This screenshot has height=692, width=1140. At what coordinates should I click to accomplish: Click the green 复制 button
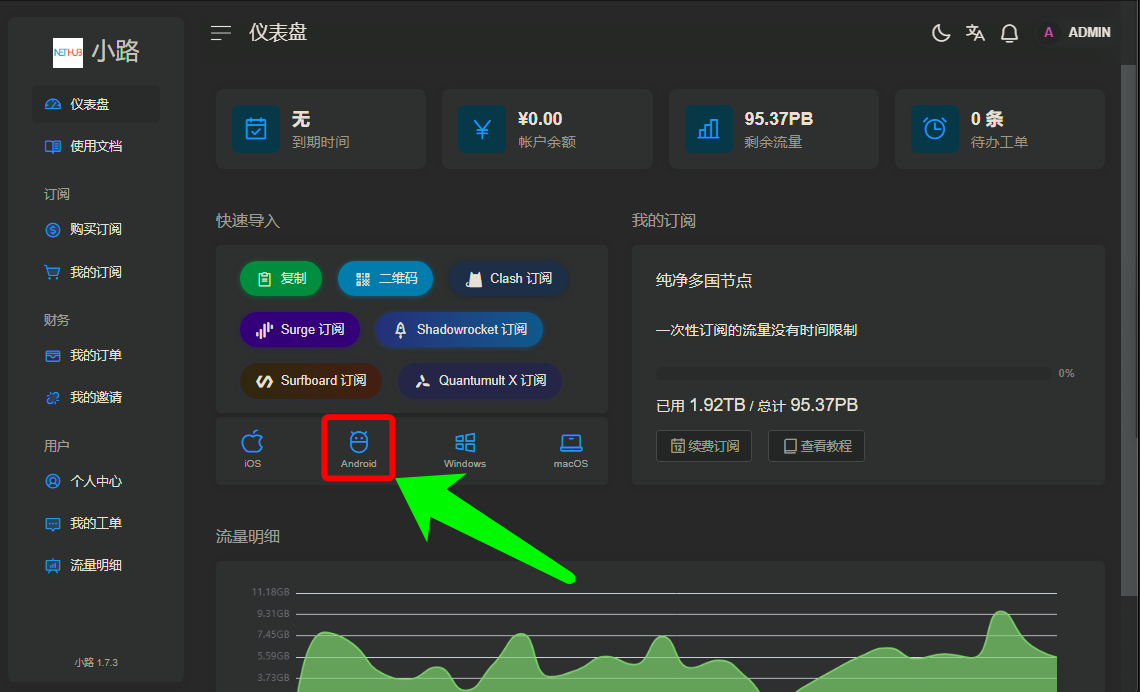point(281,279)
